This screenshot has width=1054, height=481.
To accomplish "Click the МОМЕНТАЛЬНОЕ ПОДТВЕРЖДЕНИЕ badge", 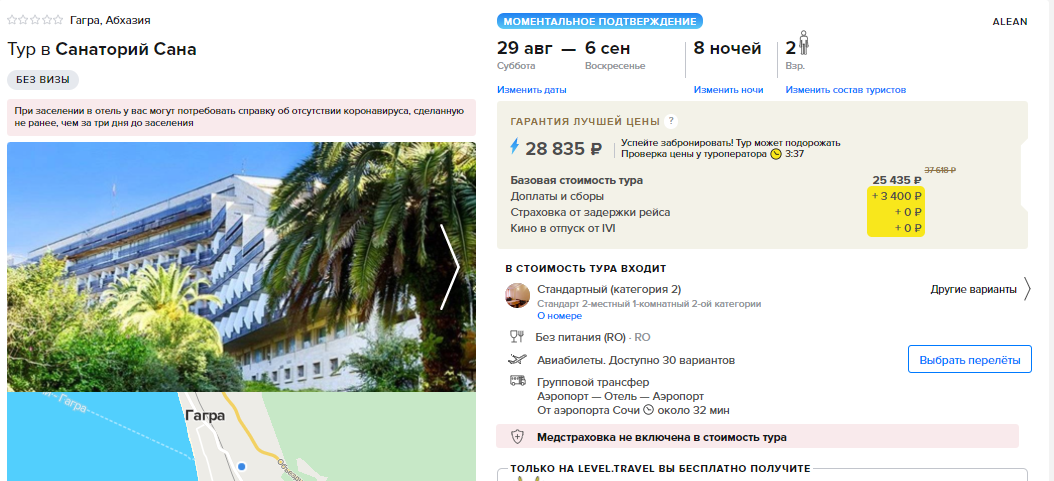I will (x=600, y=21).
